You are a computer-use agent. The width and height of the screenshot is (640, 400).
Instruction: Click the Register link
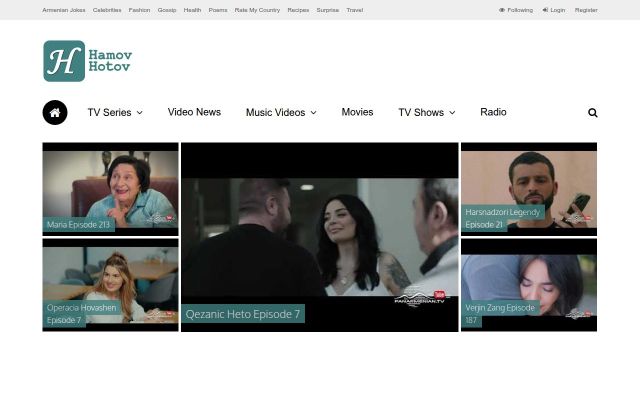[x=586, y=10]
